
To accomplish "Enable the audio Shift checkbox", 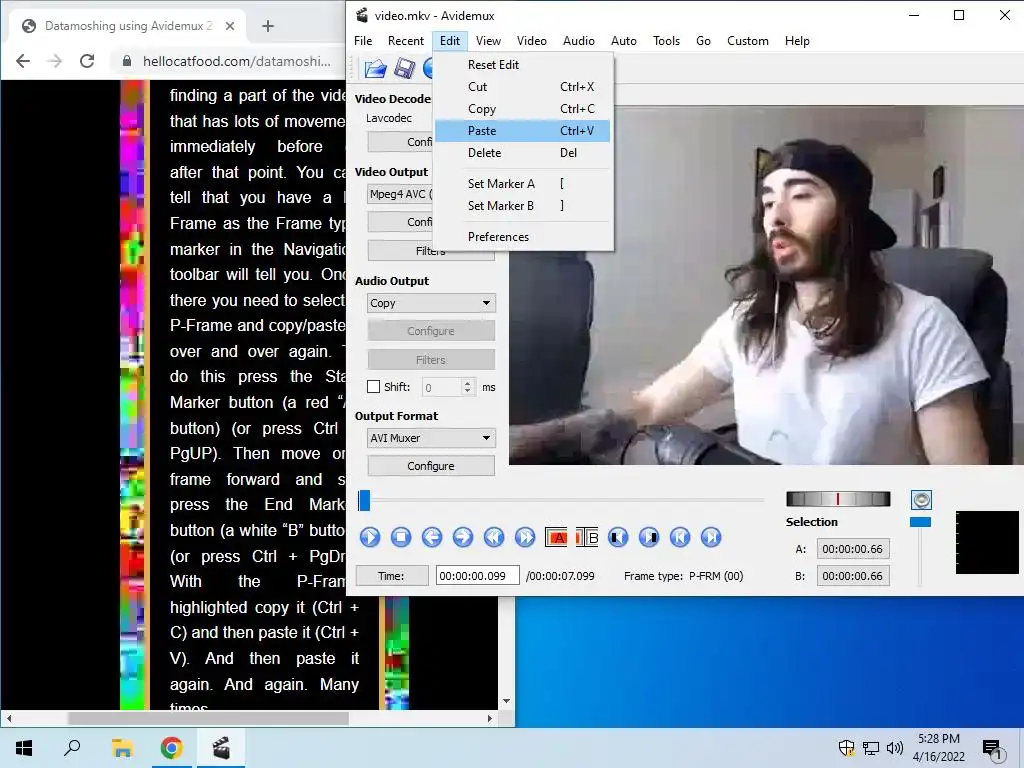I will click(x=374, y=387).
